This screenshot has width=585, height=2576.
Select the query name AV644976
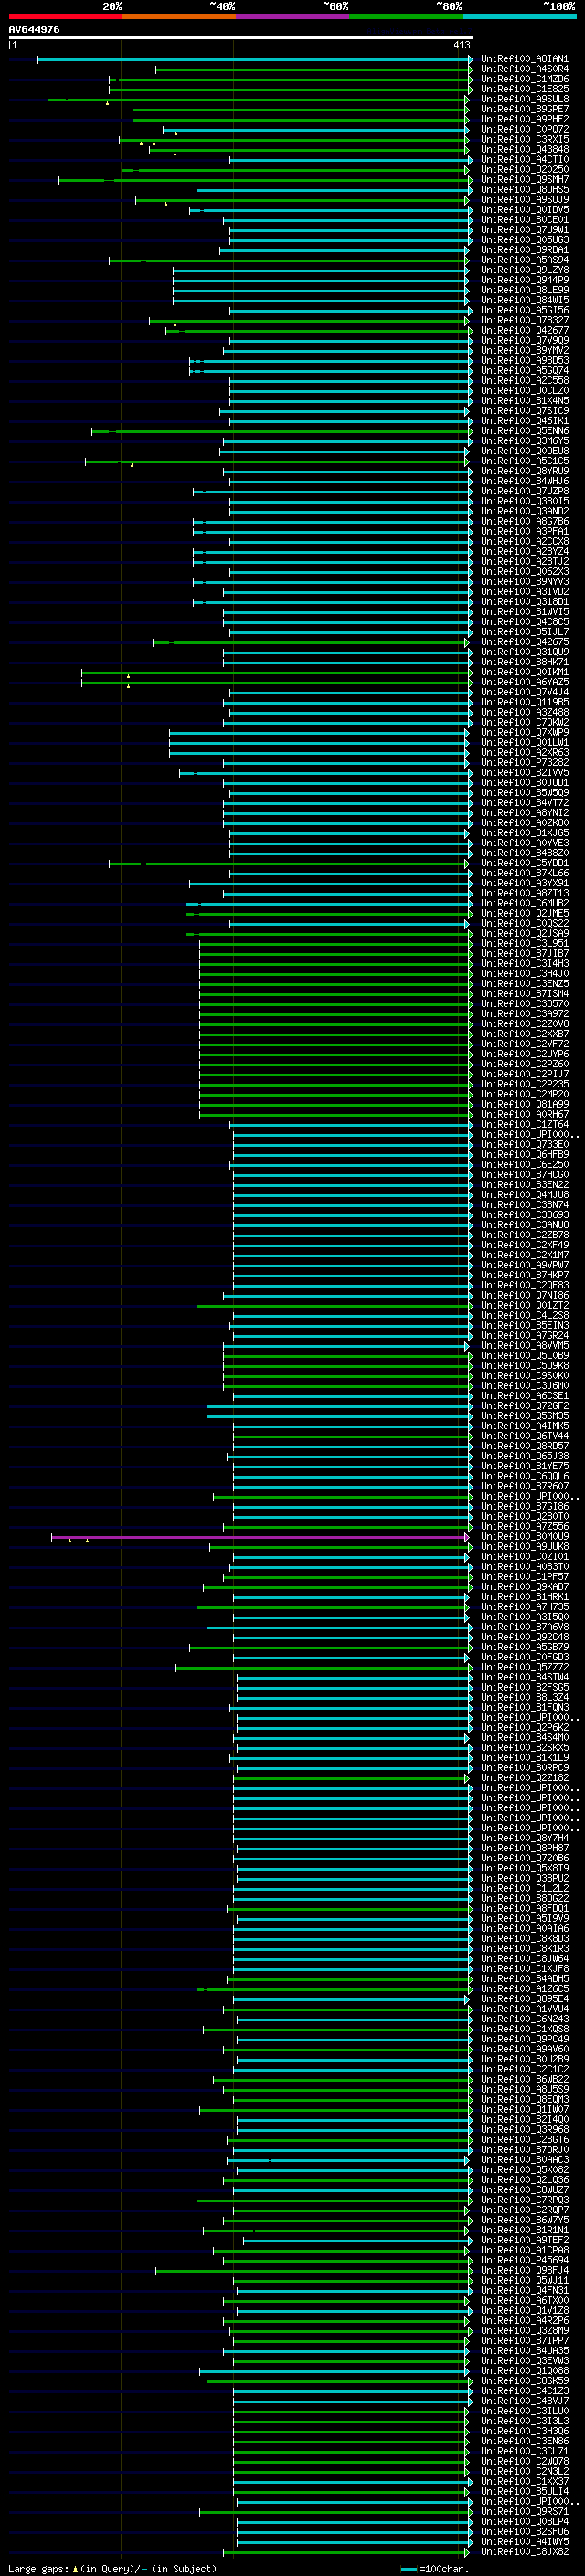[x=34, y=30]
